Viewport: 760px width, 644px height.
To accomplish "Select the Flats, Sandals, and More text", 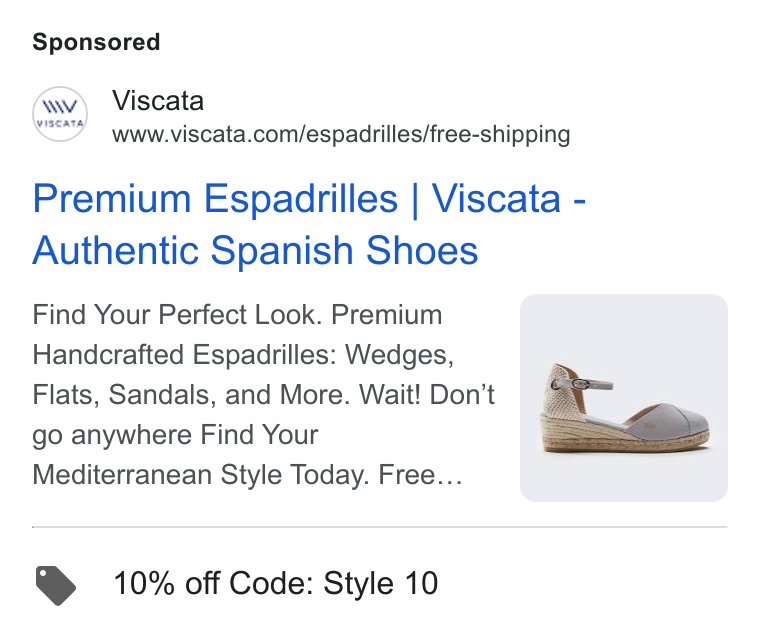I will (191, 394).
